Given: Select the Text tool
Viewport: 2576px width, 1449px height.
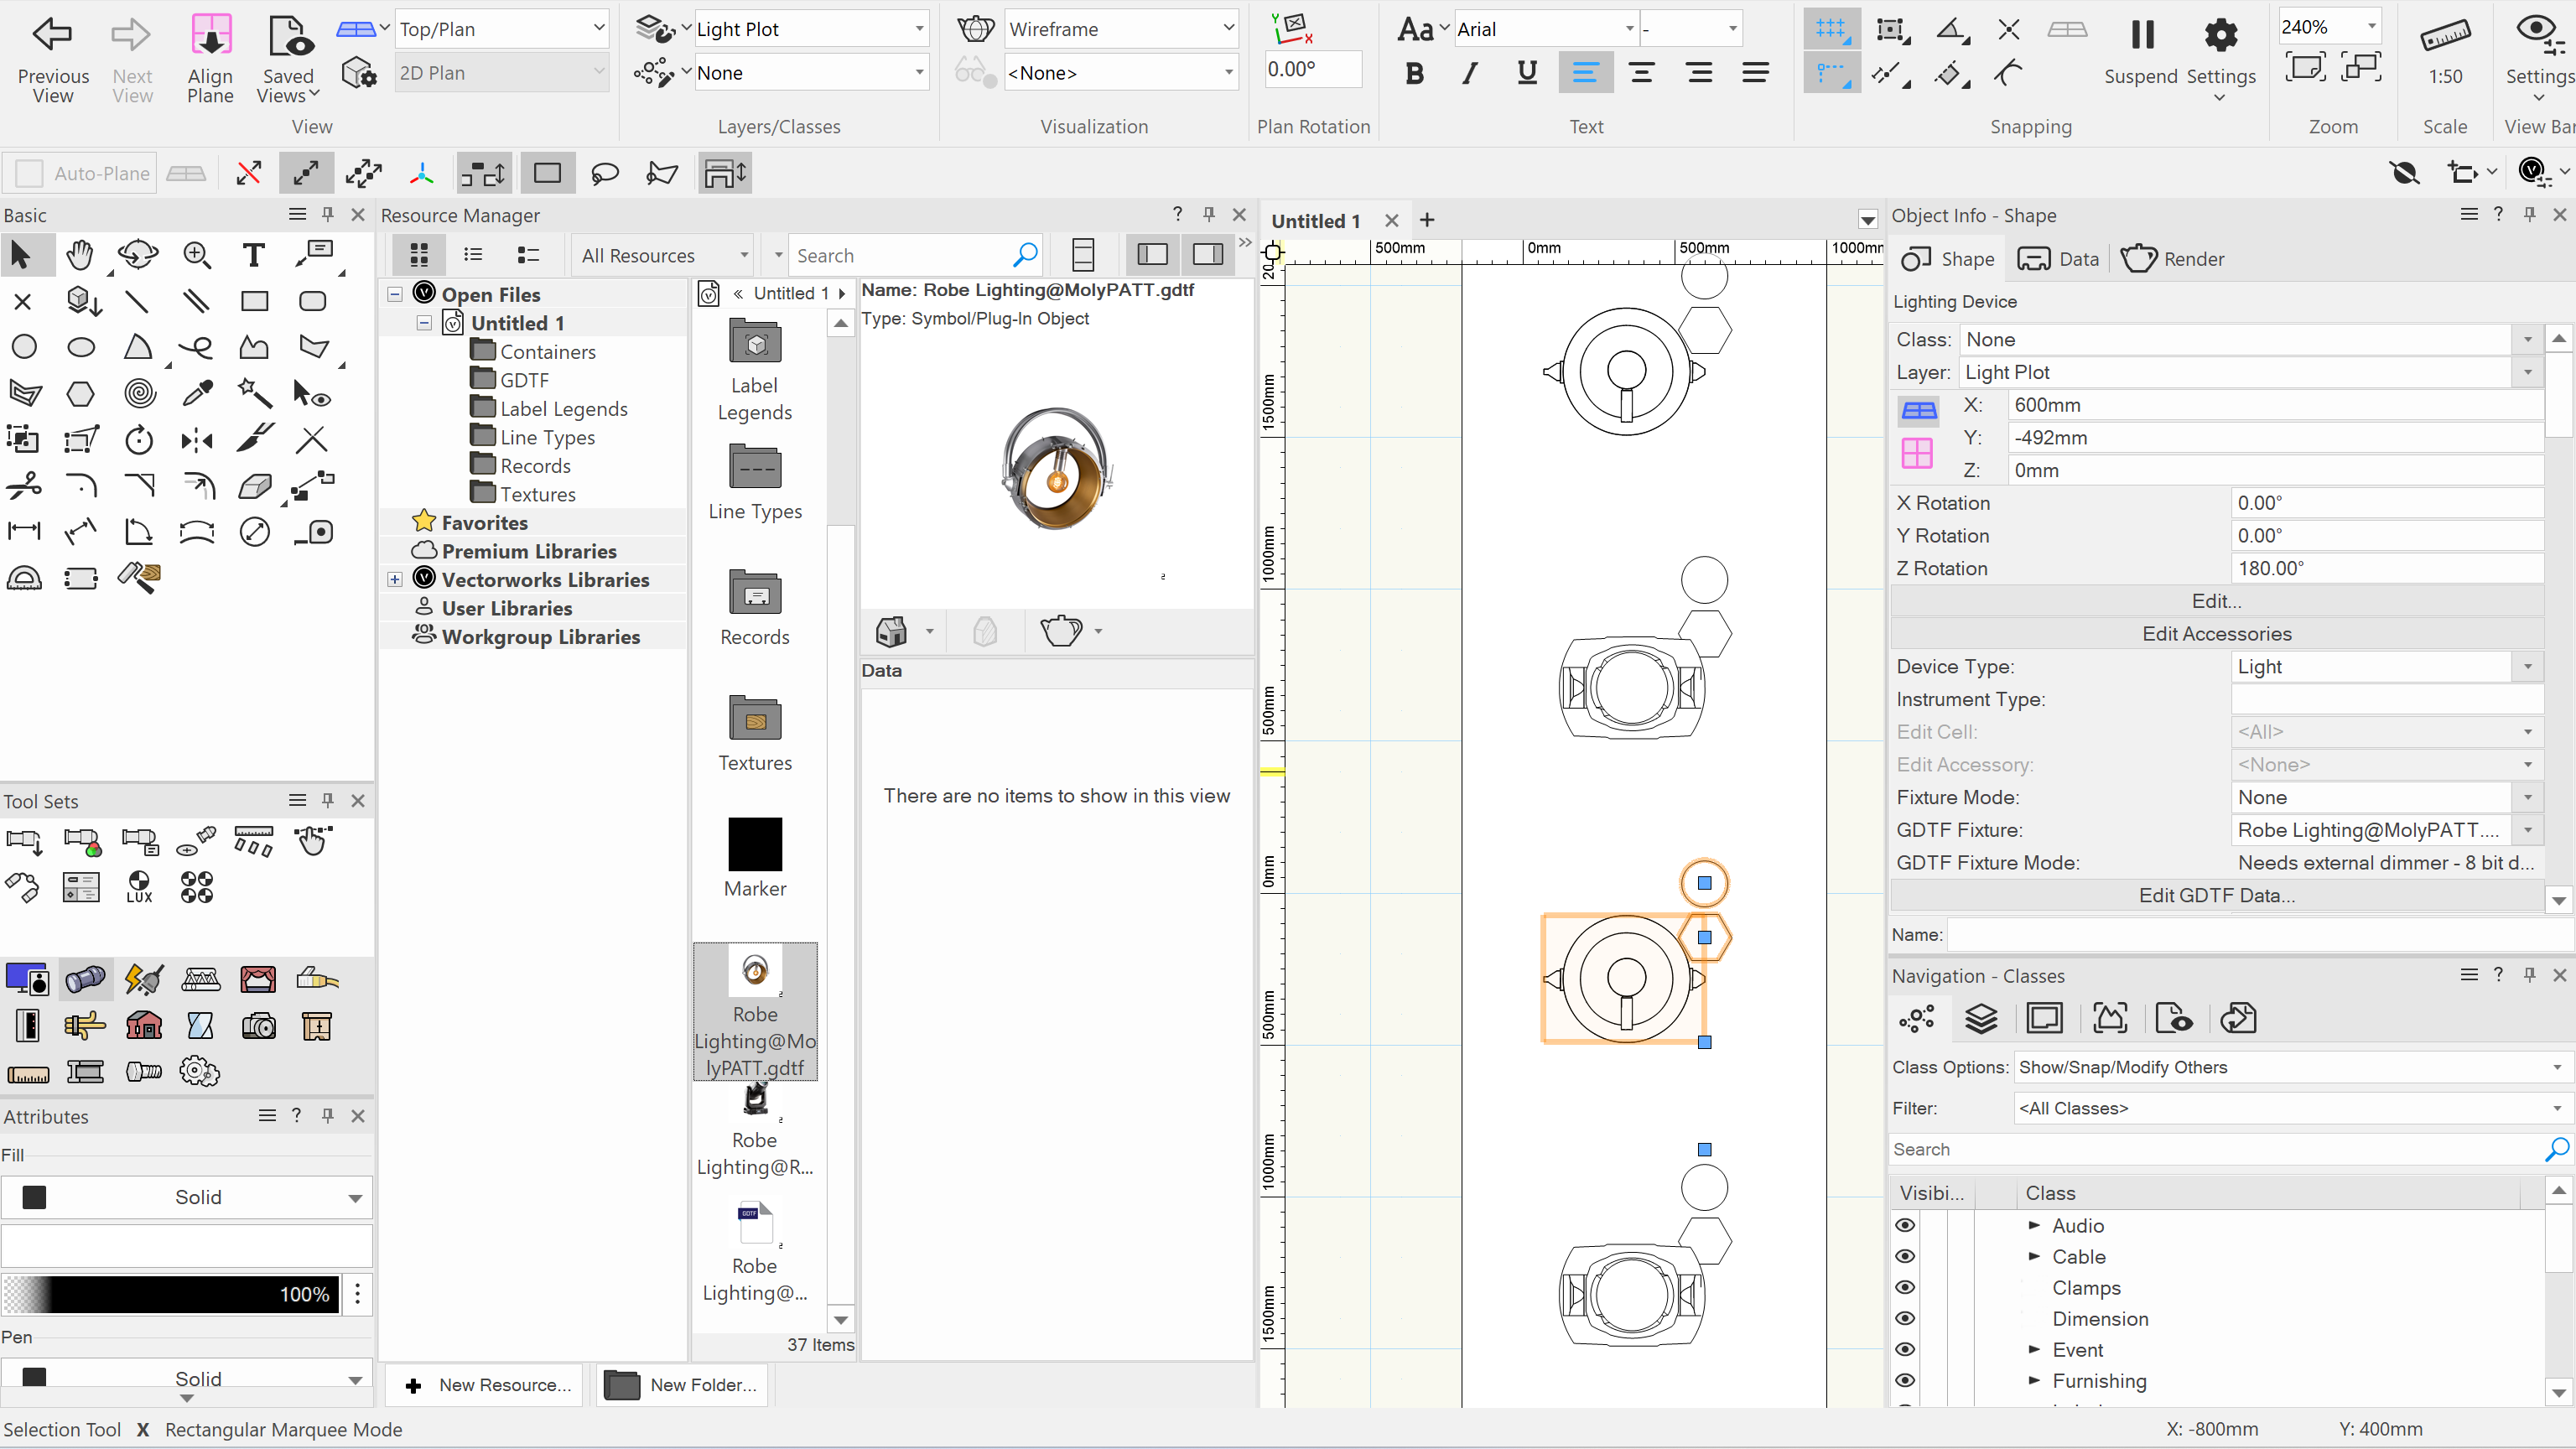Looking at the screenshot, I should click(x=254, y=255).
